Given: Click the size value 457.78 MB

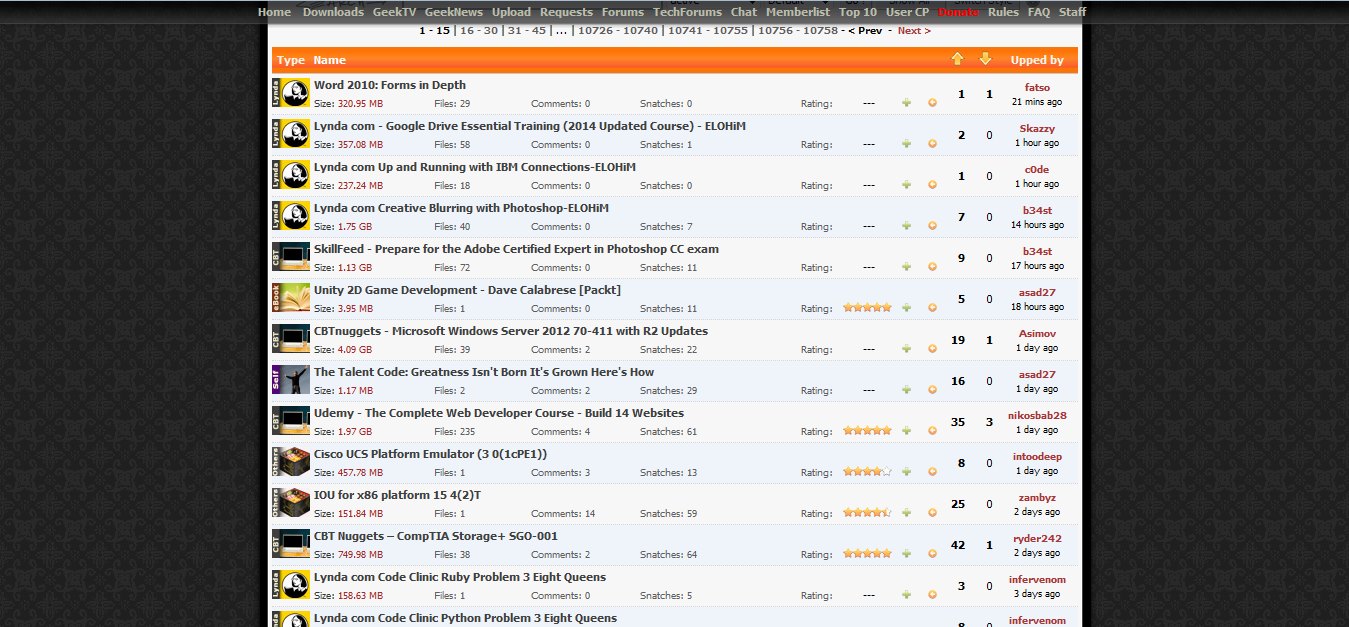Looking at the screenshot, I should 360,473.
